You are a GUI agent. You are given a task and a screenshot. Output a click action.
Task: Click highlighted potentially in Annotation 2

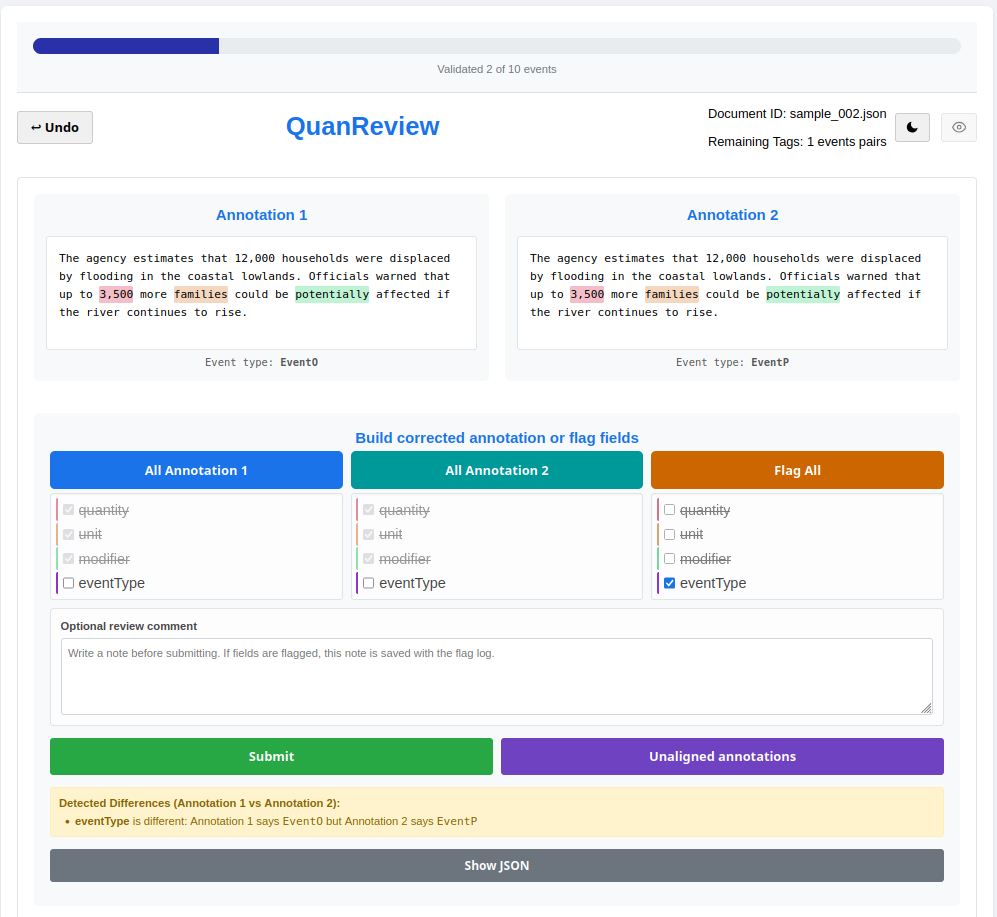pyautogui.click(x=803, y=294)
